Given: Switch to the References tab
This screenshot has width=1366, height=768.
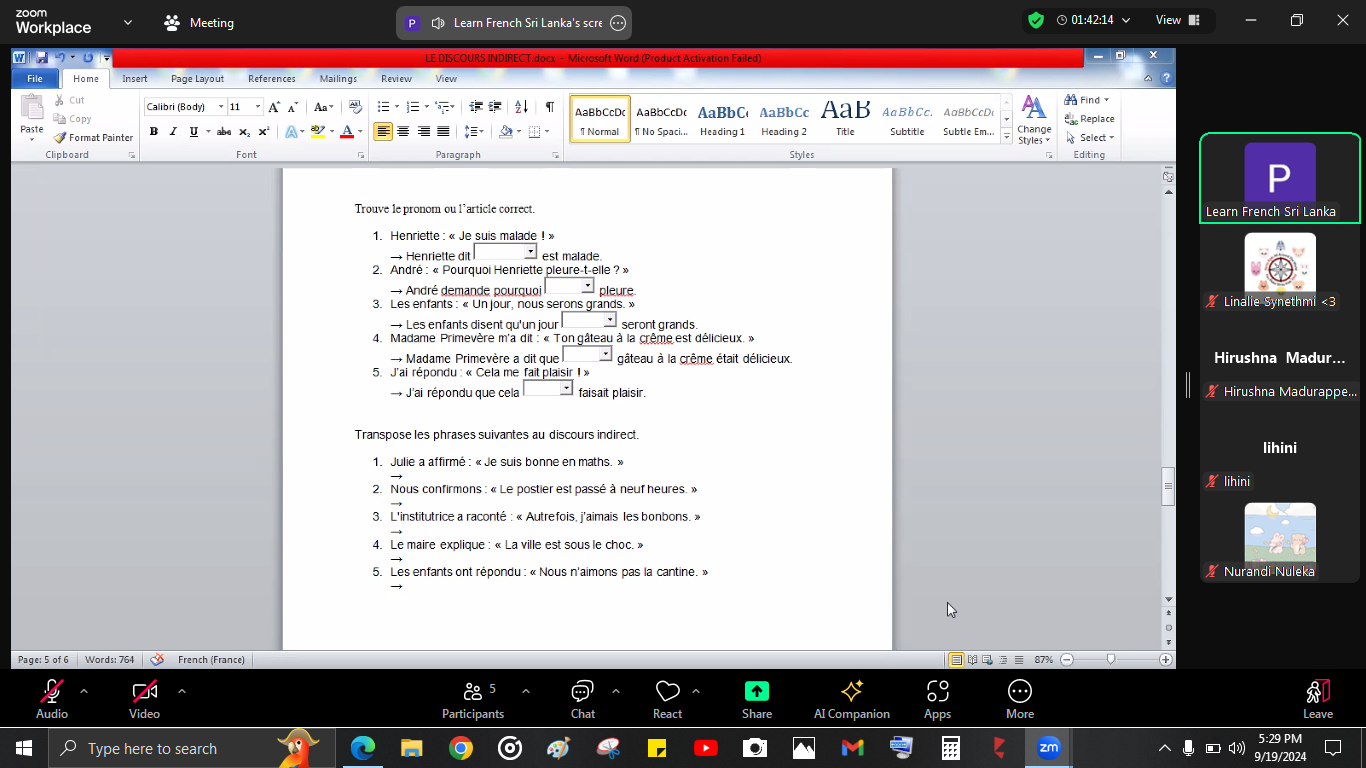Looking at the screenshot, I should tap(272, 79).
